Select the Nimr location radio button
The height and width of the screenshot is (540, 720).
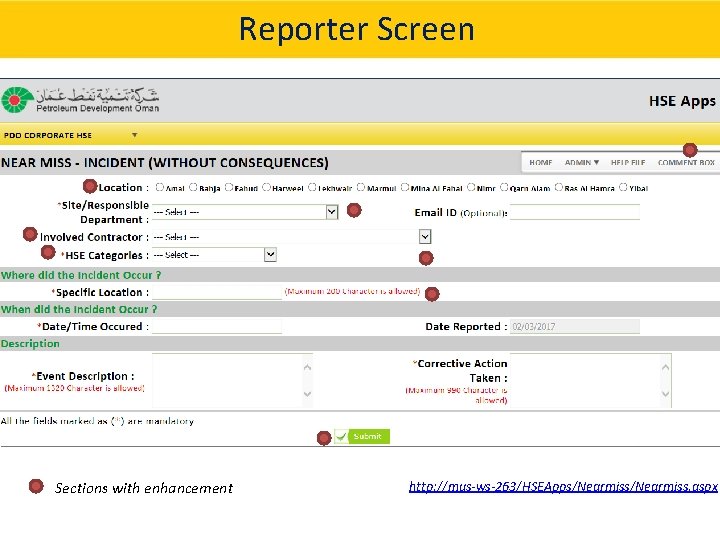(x=471, y=187)
